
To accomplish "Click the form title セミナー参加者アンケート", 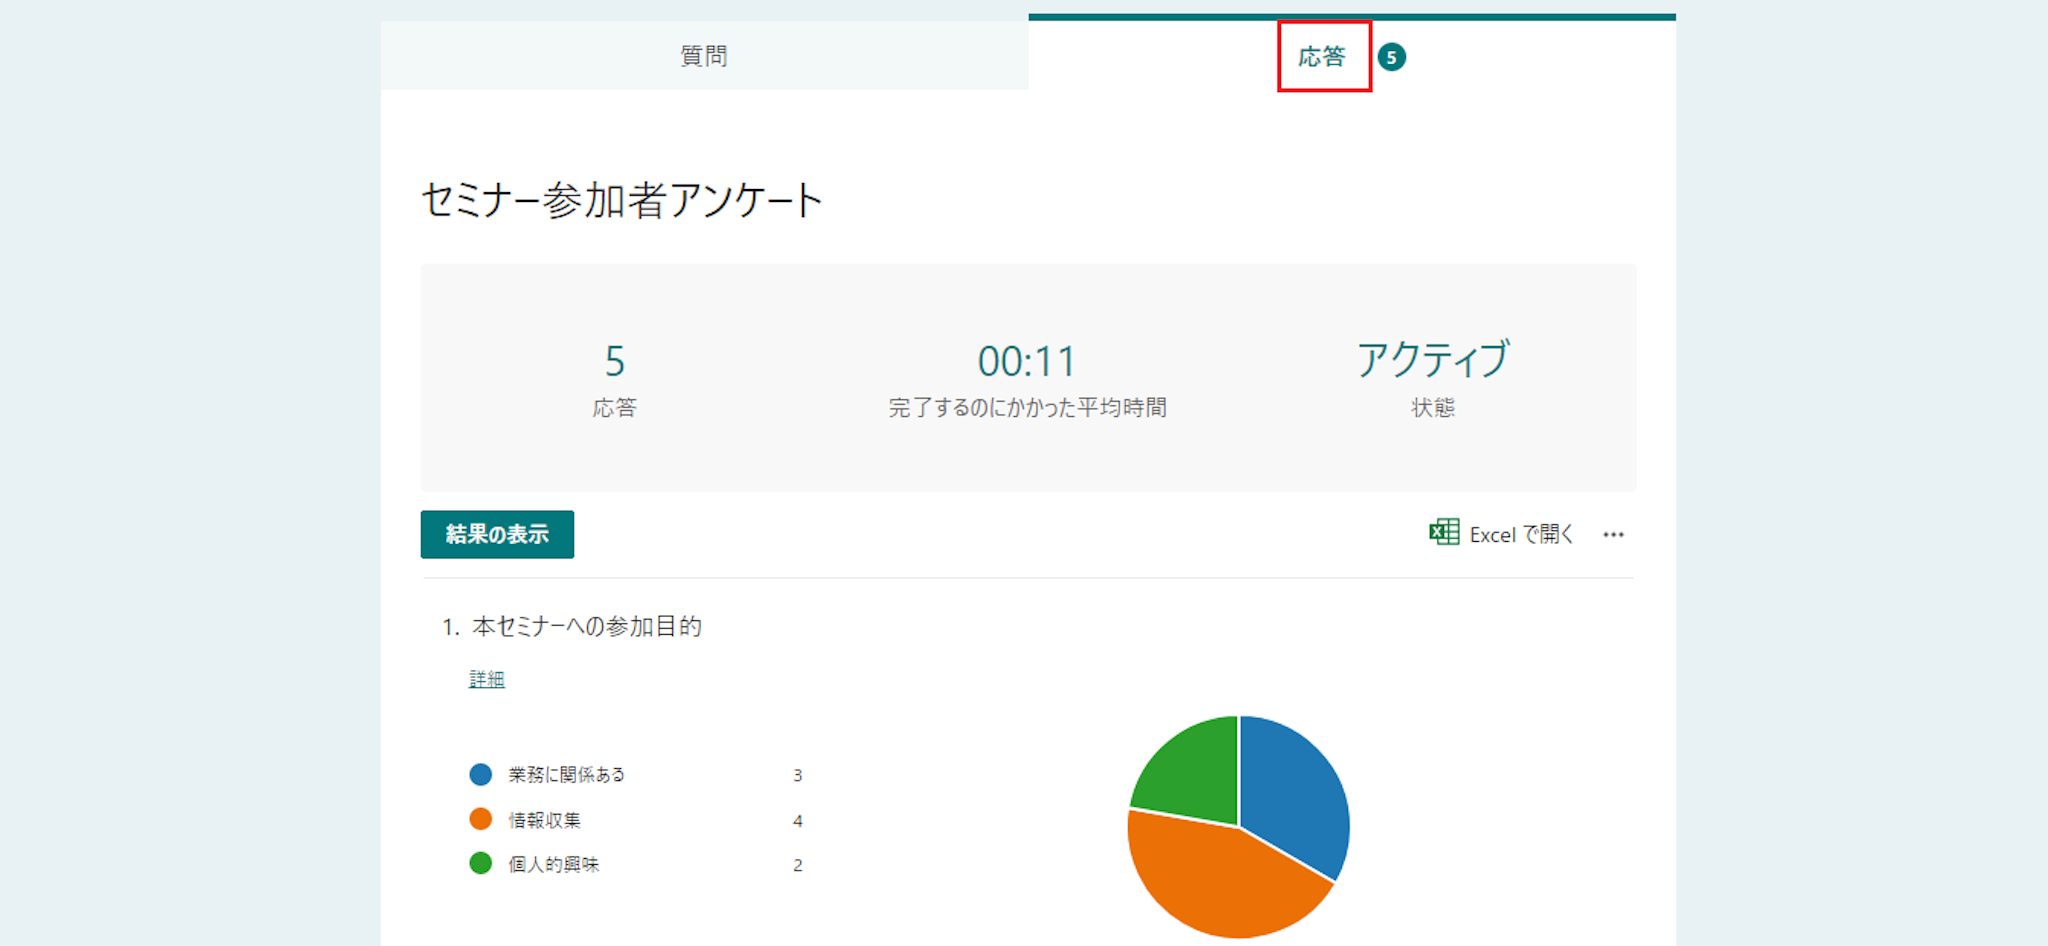I will tap(621, 200).
